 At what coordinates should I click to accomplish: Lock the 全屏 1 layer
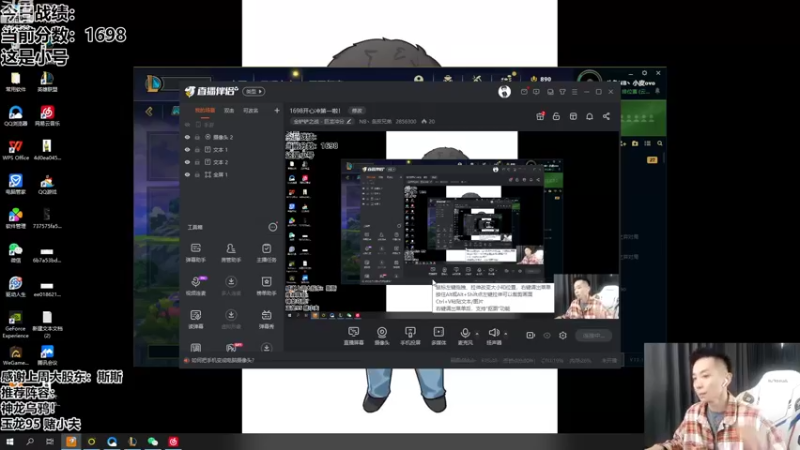[x=197, y=174]
